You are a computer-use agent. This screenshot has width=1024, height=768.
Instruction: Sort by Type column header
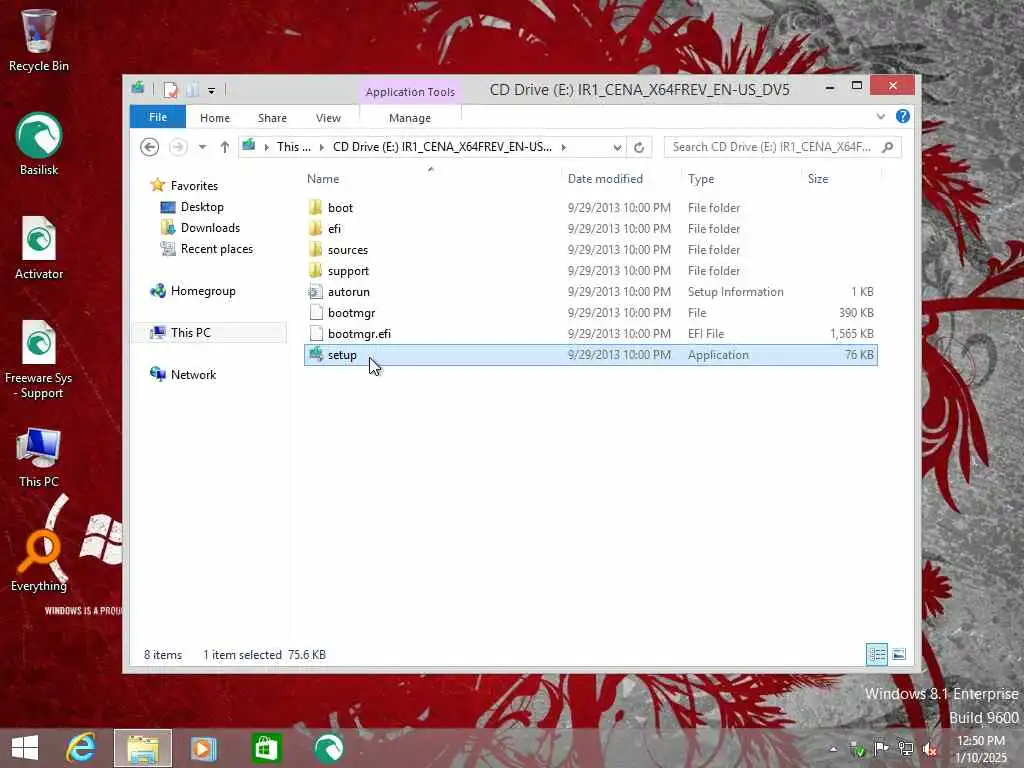(701, 178)
